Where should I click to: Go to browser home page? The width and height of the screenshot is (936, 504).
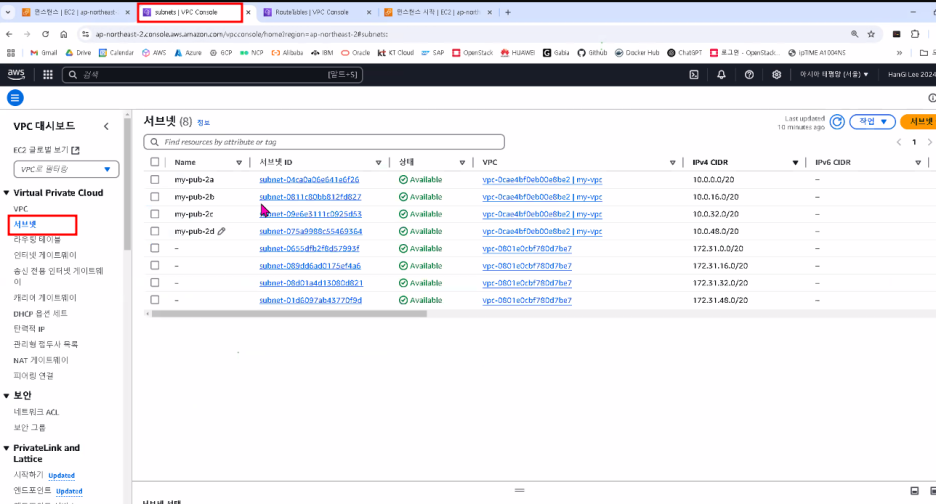pos(64,35)
